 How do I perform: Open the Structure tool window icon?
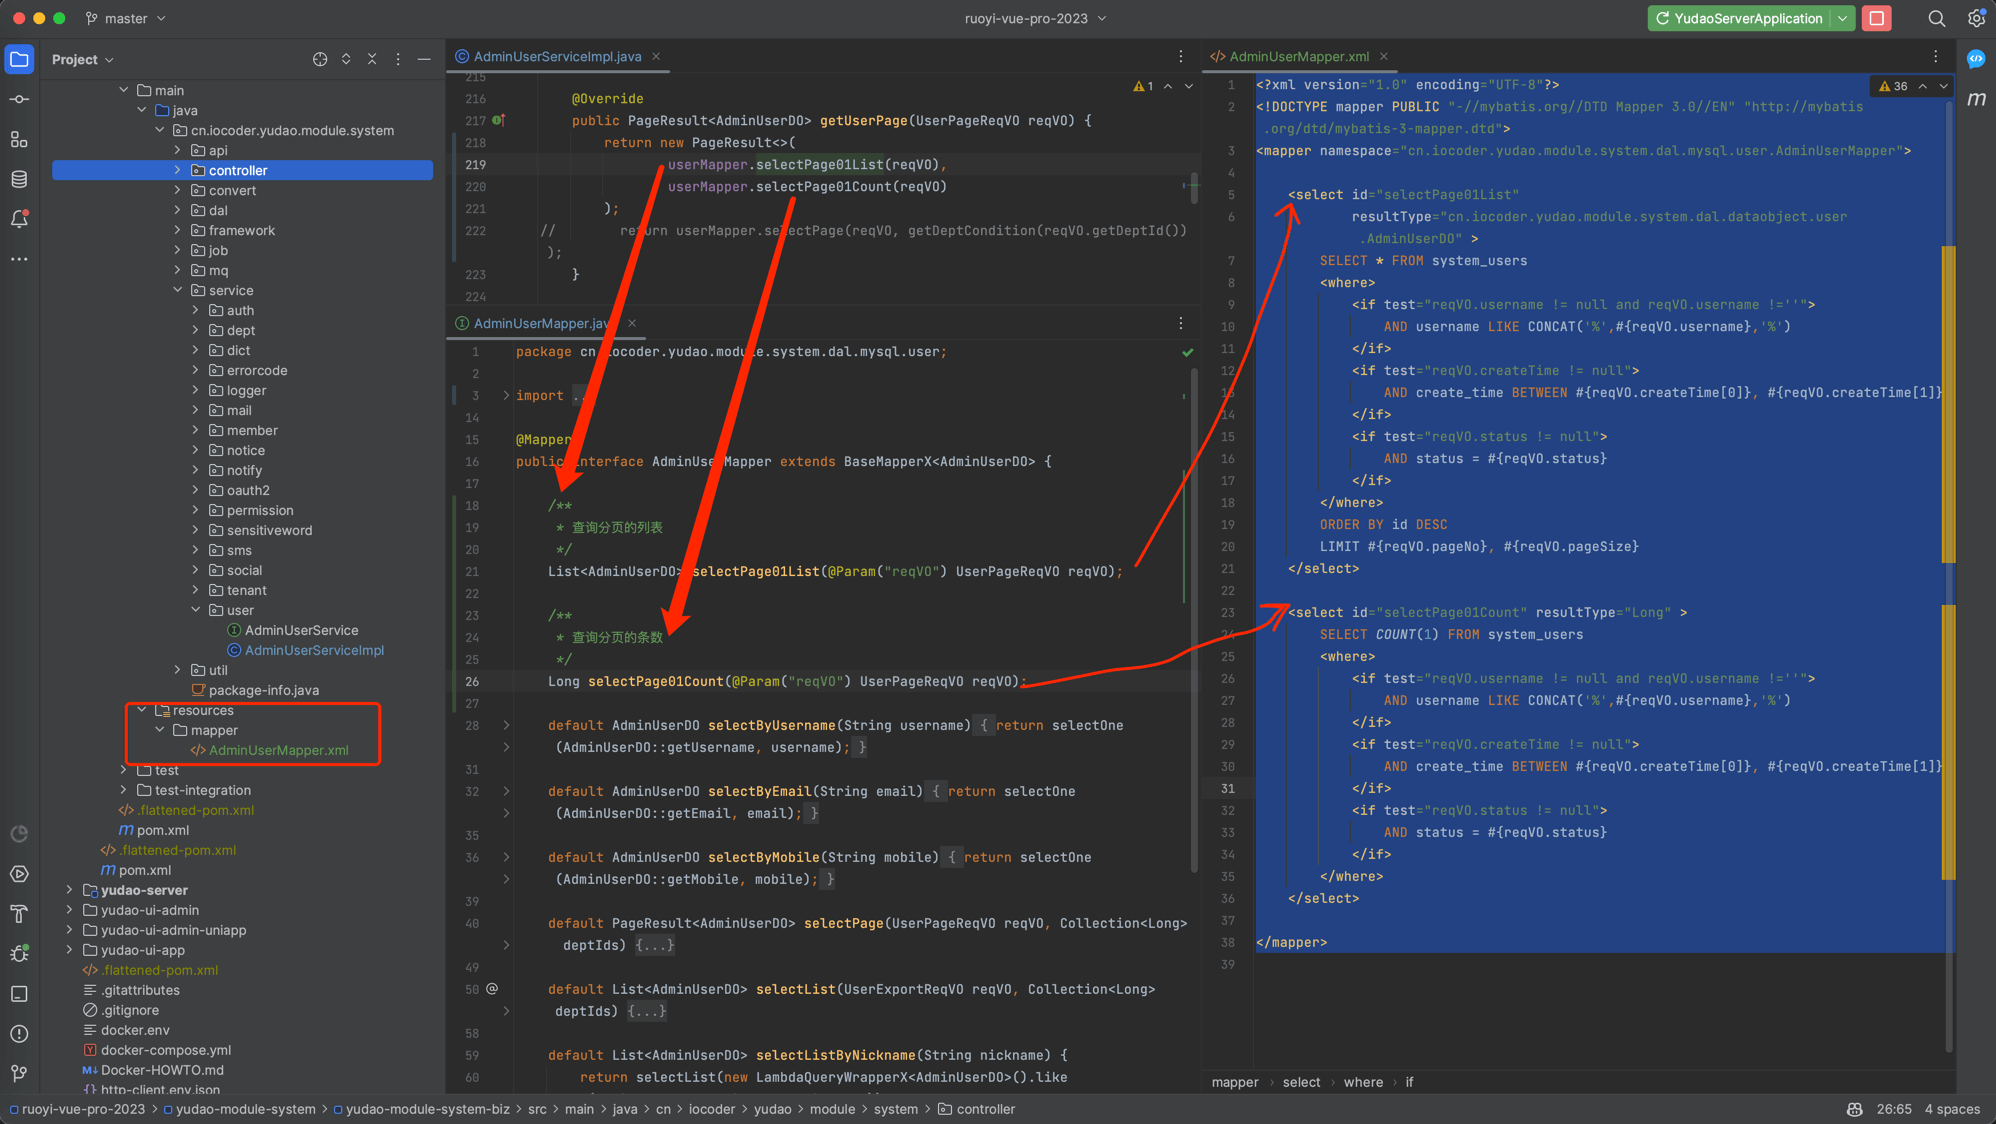[19, 139]
